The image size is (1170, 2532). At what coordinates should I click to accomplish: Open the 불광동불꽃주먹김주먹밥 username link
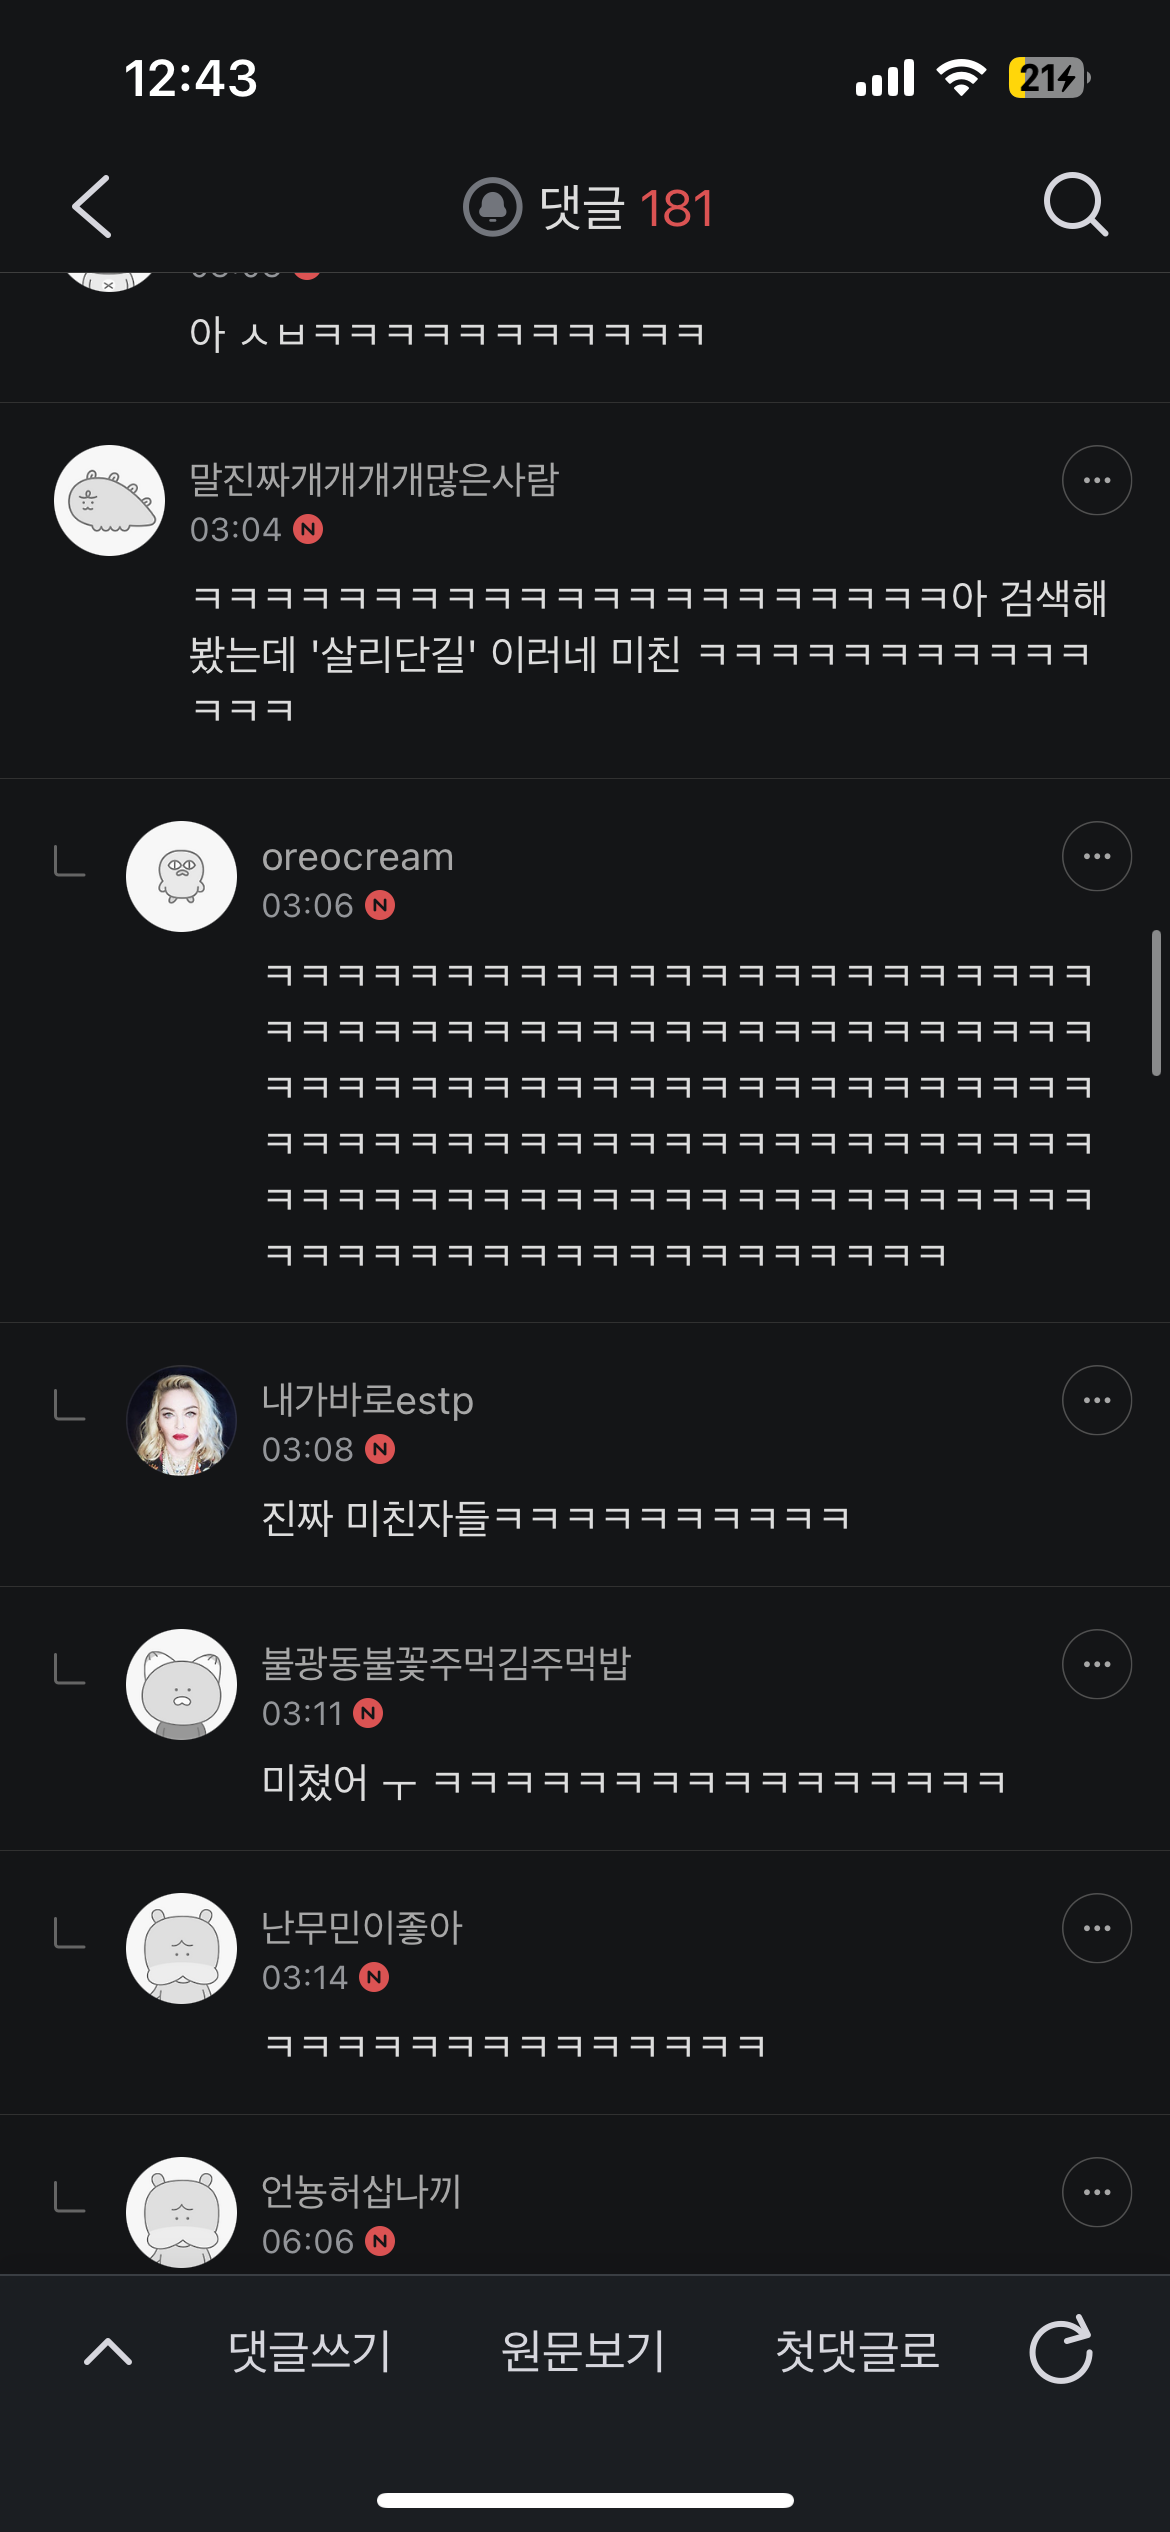[x=446, y=1663]
